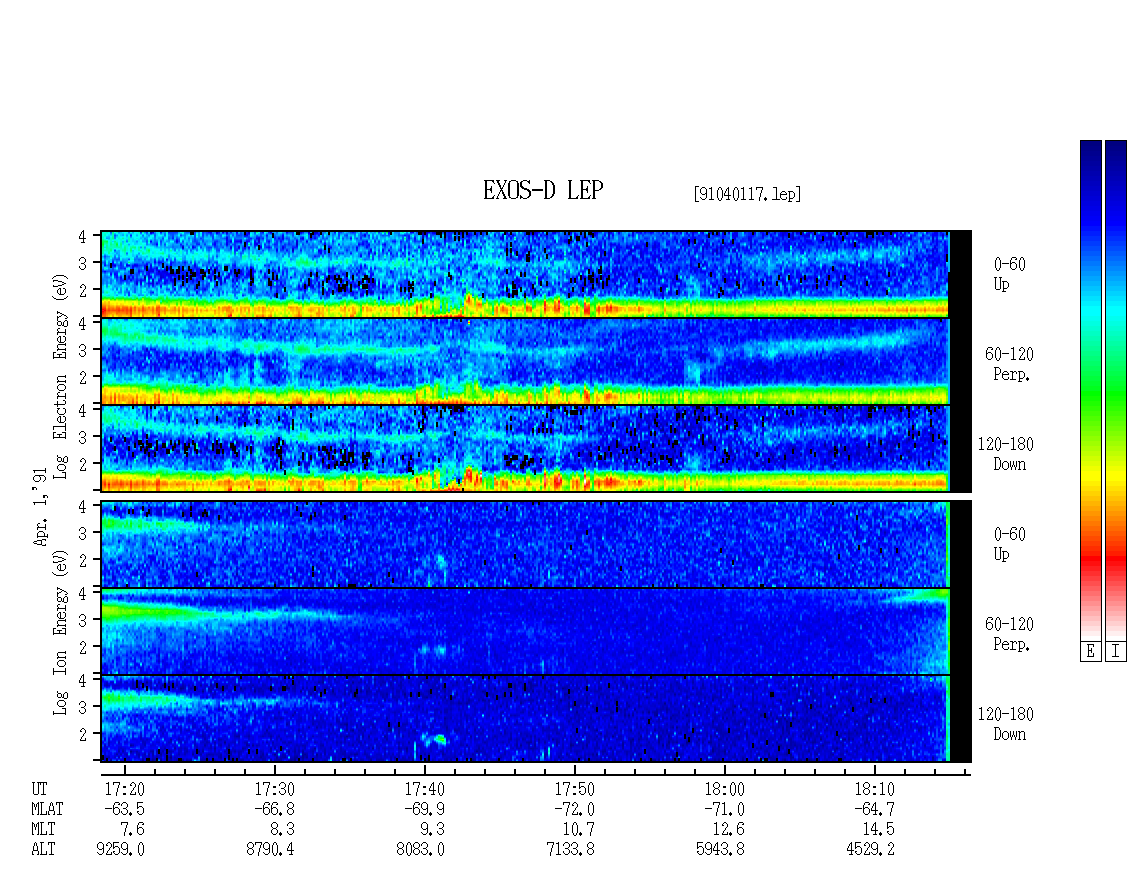Image resolution: width=1130 pixels, height=875 pixels.
Task: Click the boxed E label under the color bar
Action: point(1090,652)
